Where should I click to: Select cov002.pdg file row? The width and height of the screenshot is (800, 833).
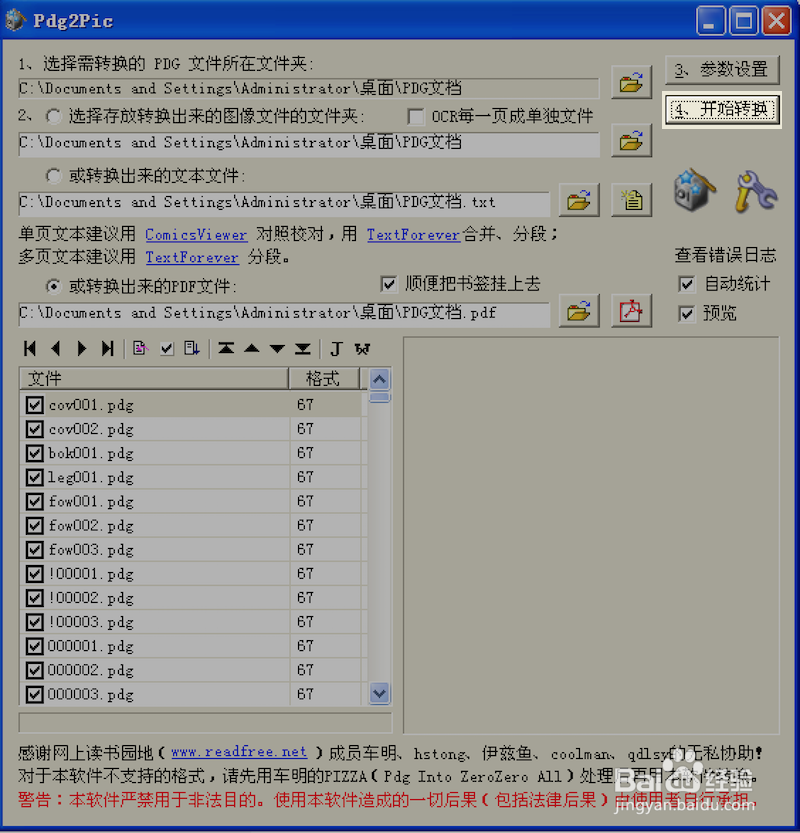[x=193, y=429]
